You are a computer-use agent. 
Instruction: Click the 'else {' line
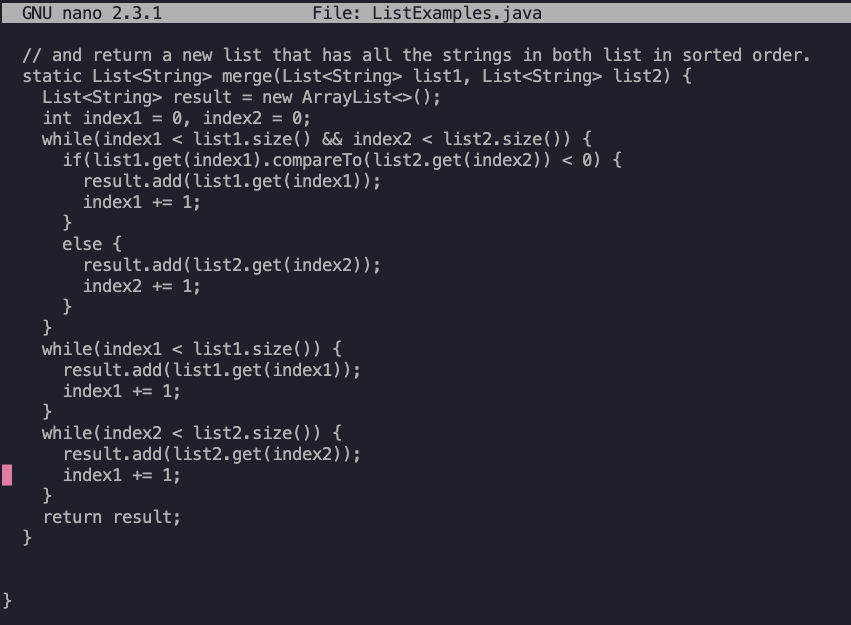tap(92, 244)
